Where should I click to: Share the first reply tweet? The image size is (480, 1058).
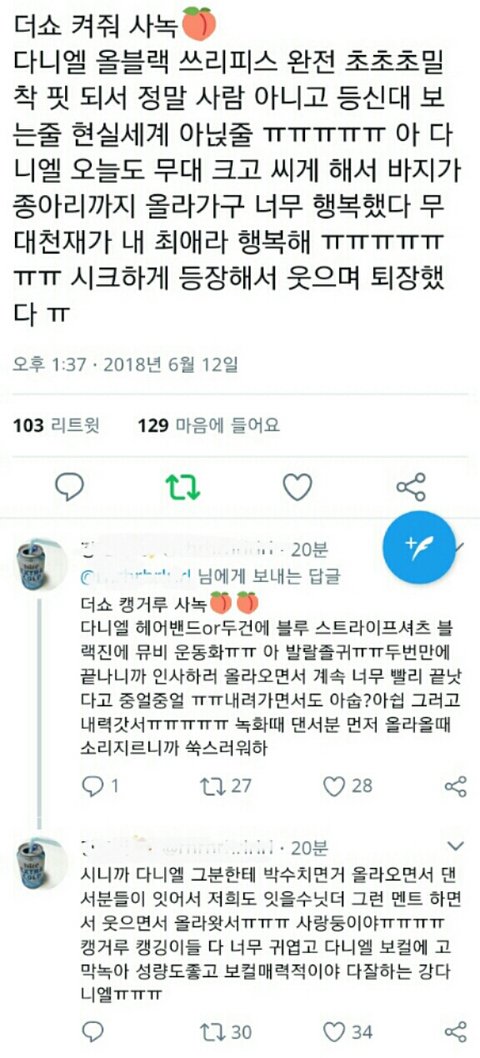(x=456, y=786)
